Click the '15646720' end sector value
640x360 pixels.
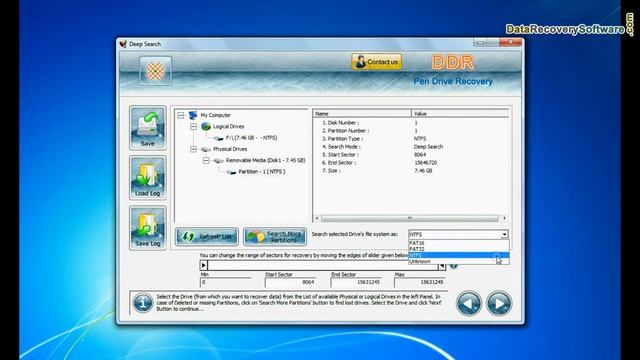[x=425, y=162]
